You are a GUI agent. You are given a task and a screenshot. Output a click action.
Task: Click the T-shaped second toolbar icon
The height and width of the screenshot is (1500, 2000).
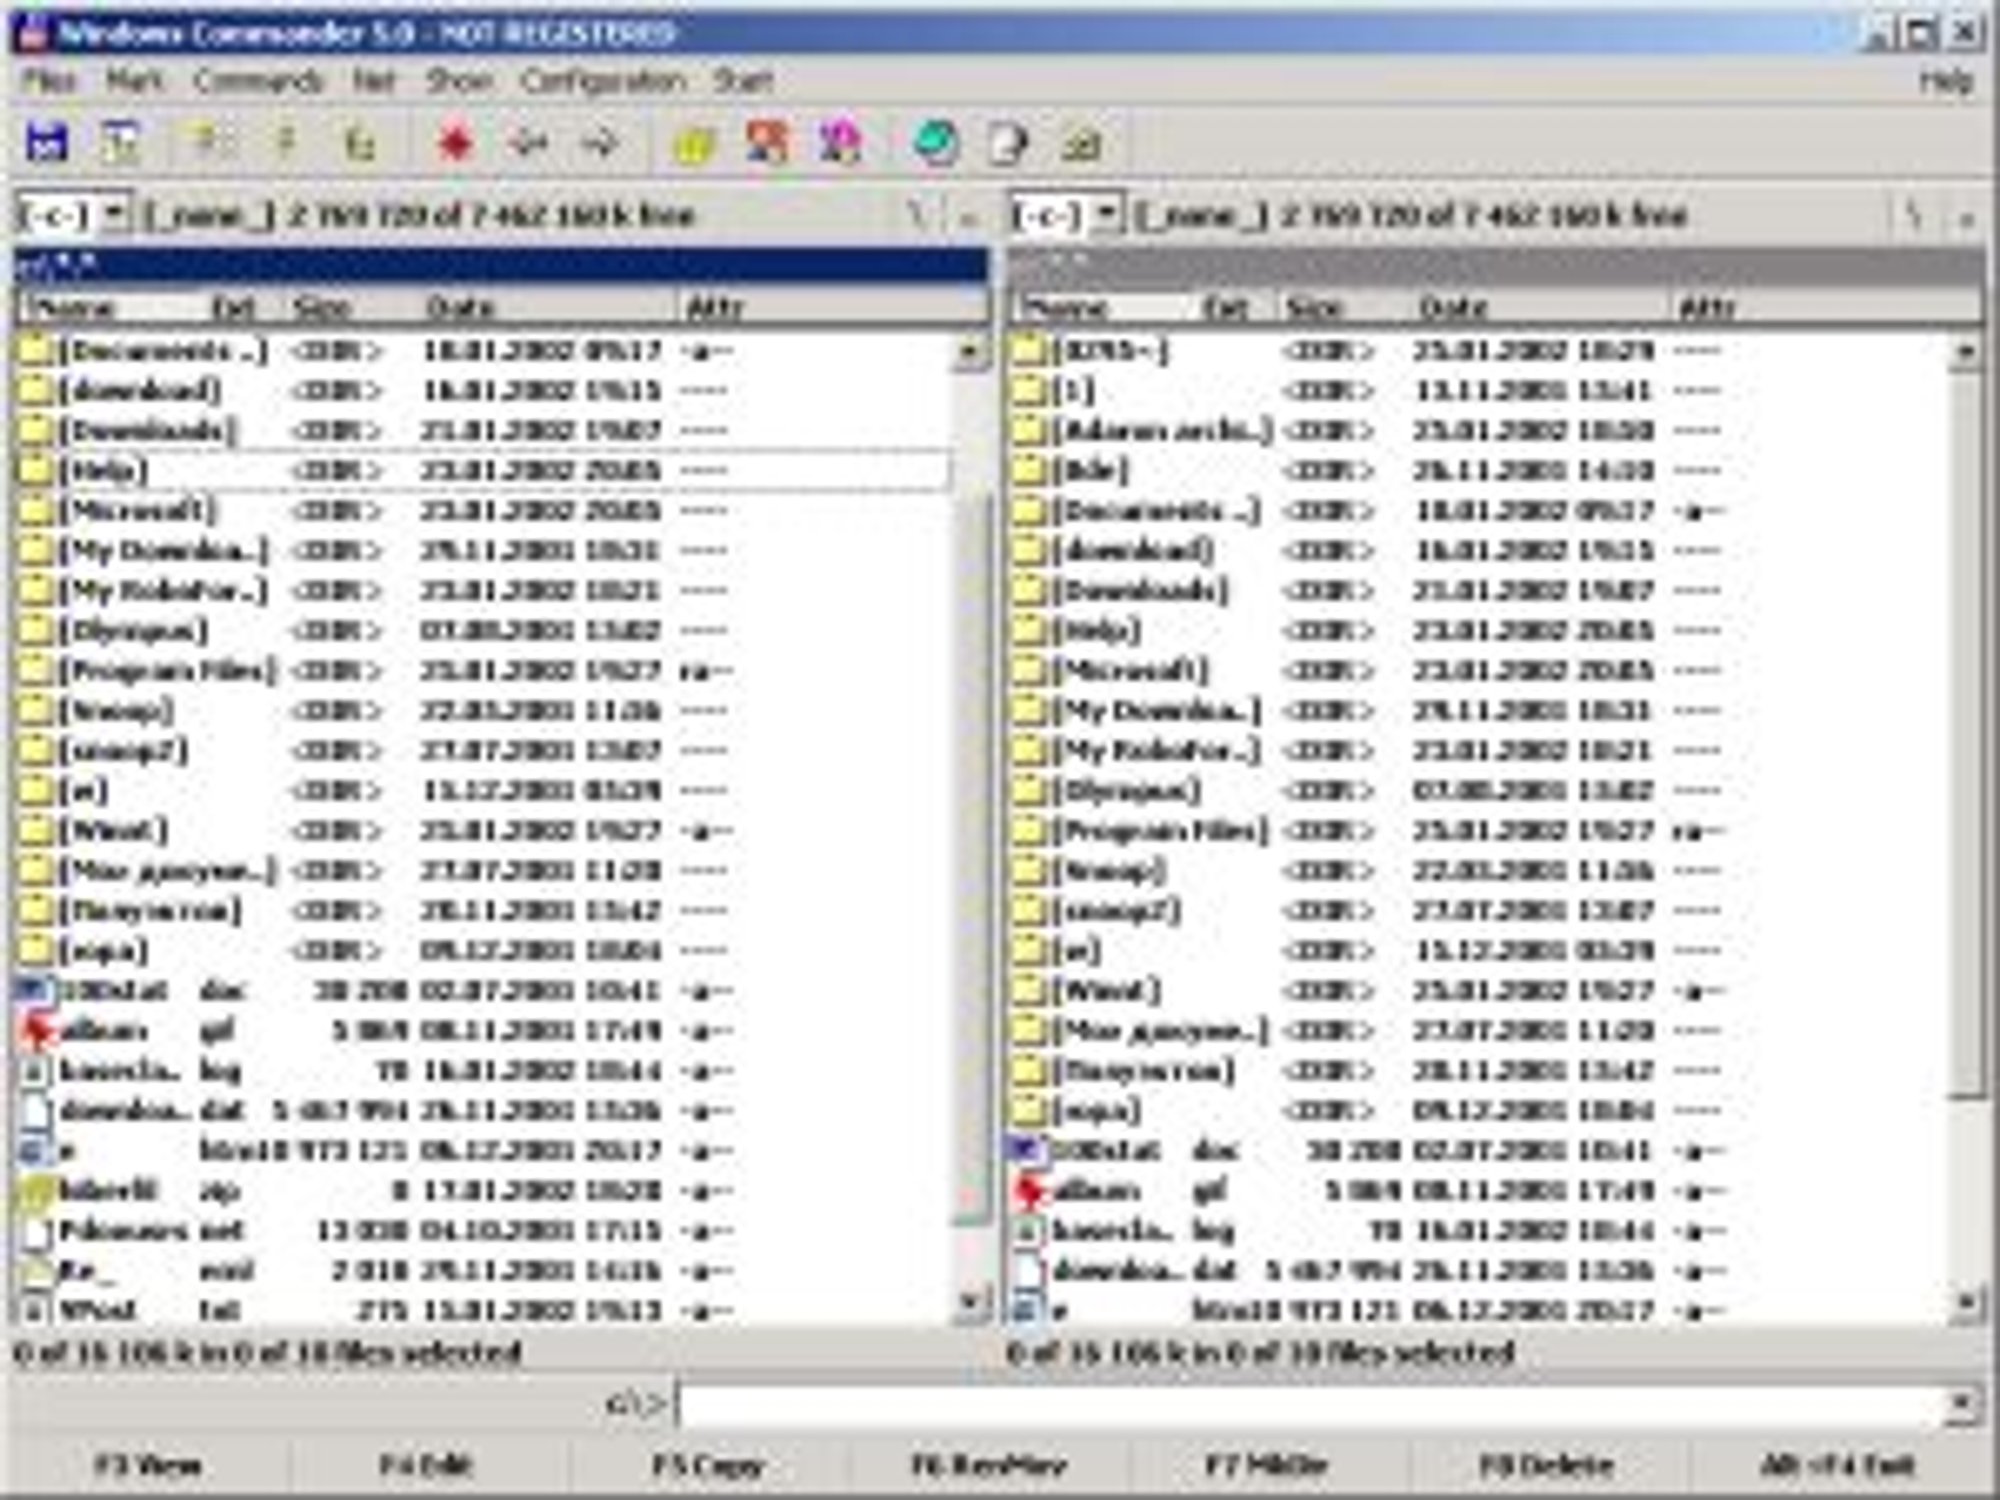120,143
